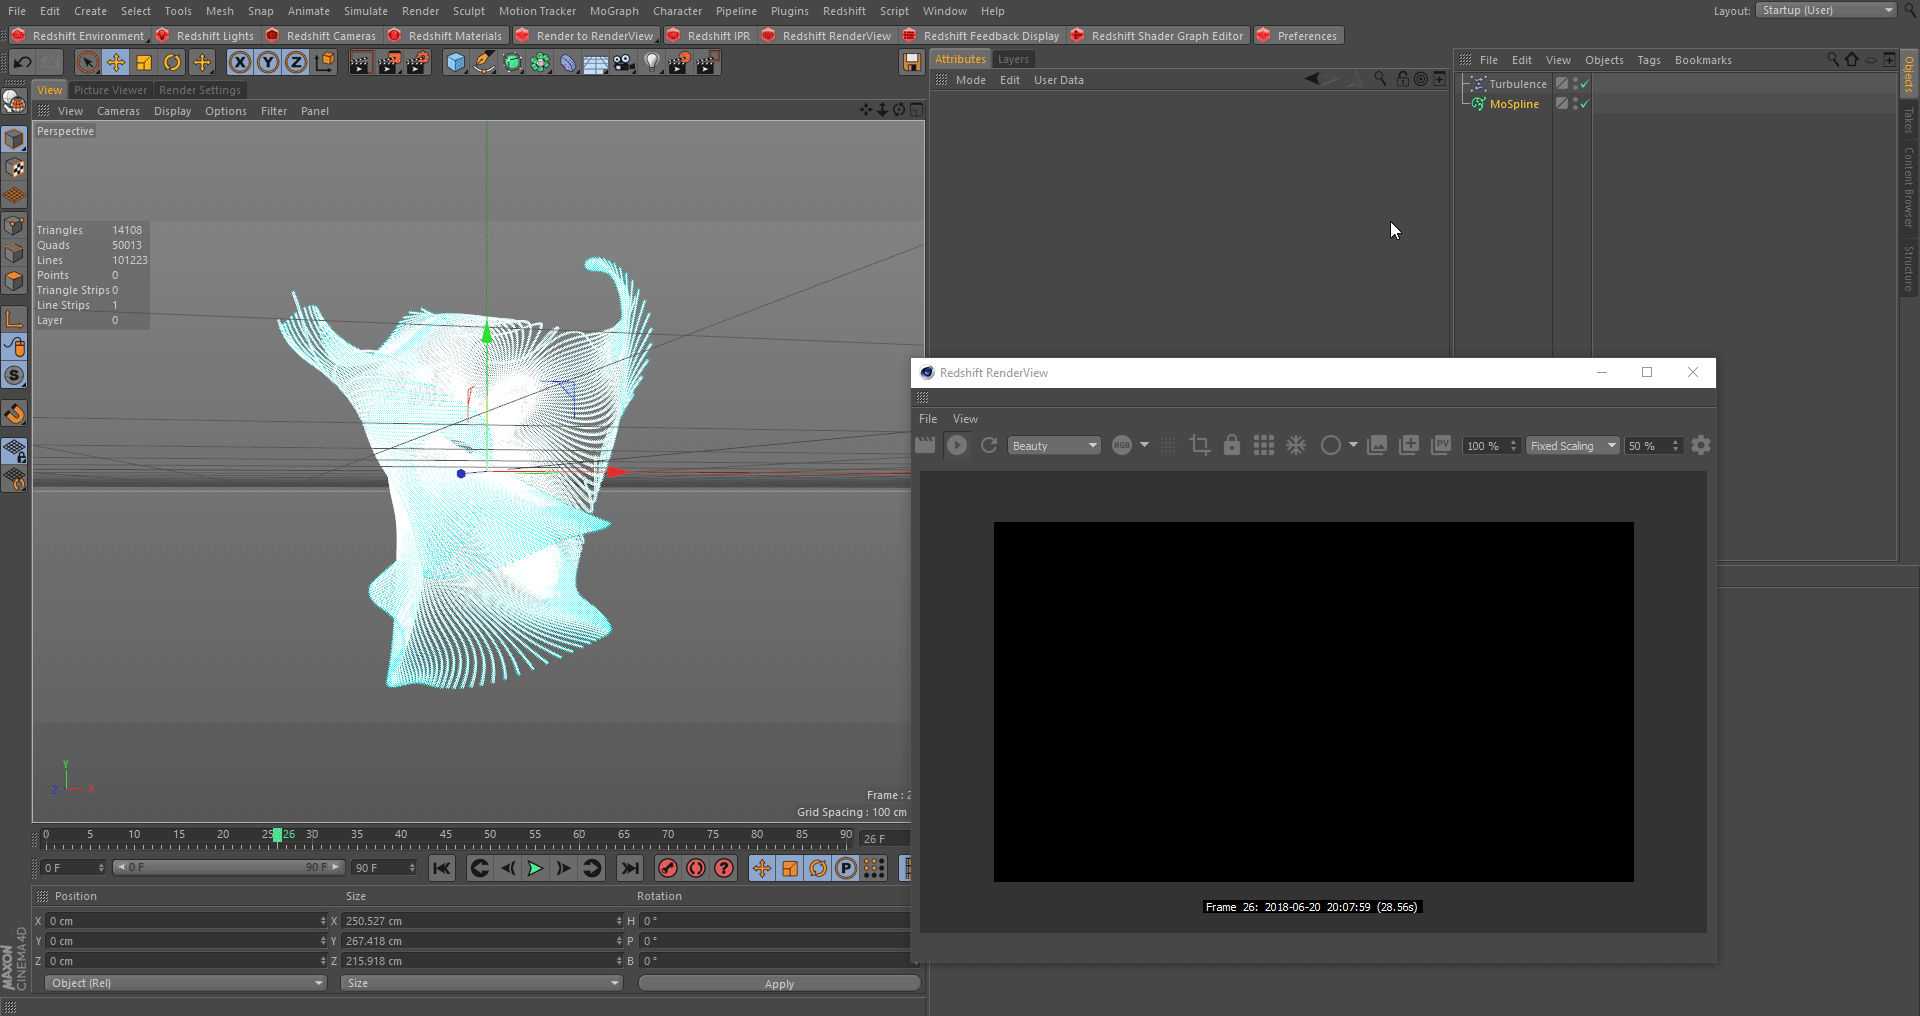Toggle MoSpline visibility dots
The width and height of the screenshot is (1920, 1016).
click(x=1576, y=104)
